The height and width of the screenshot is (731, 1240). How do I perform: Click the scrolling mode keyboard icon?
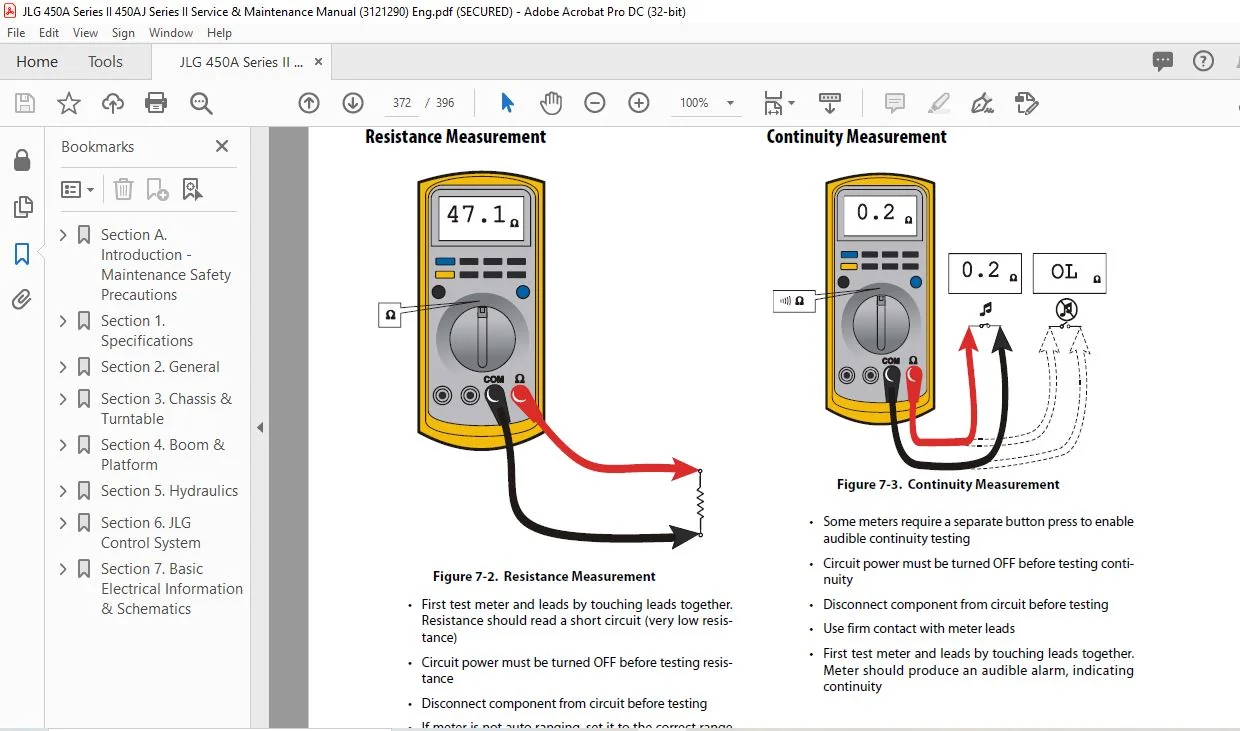830,103
